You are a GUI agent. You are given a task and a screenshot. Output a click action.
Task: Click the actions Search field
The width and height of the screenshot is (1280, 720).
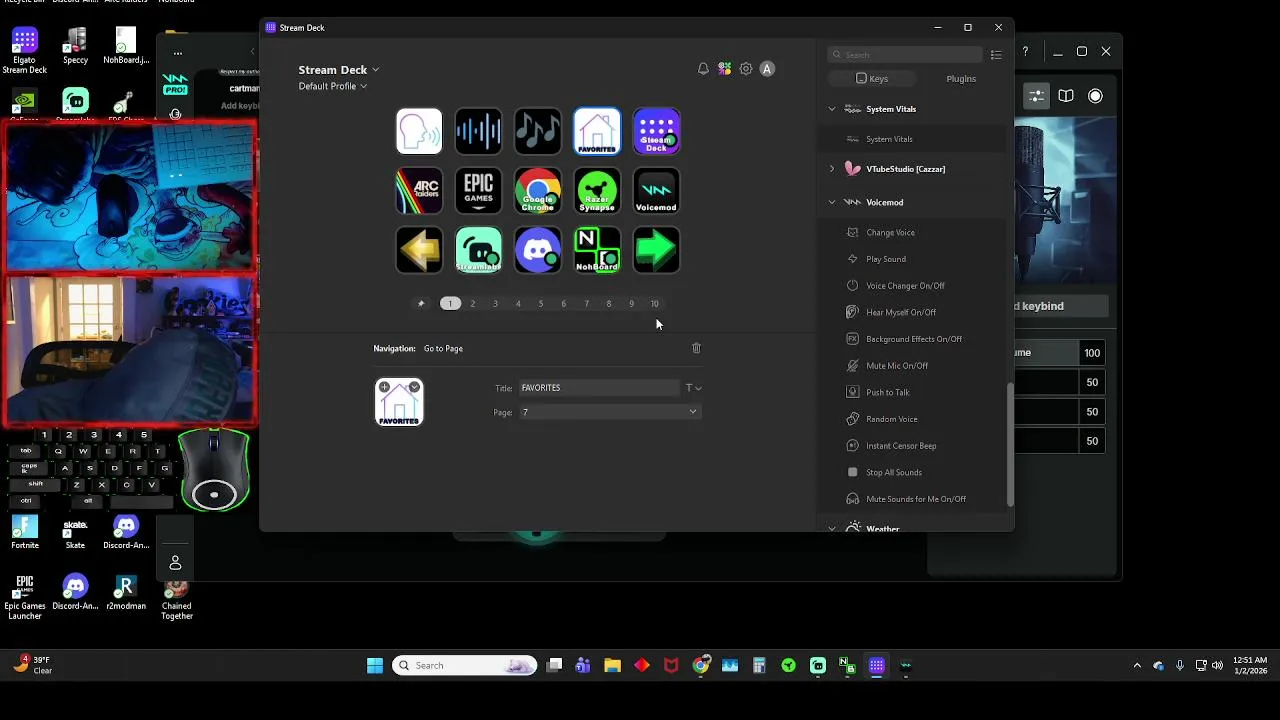(x=906, y=55)
